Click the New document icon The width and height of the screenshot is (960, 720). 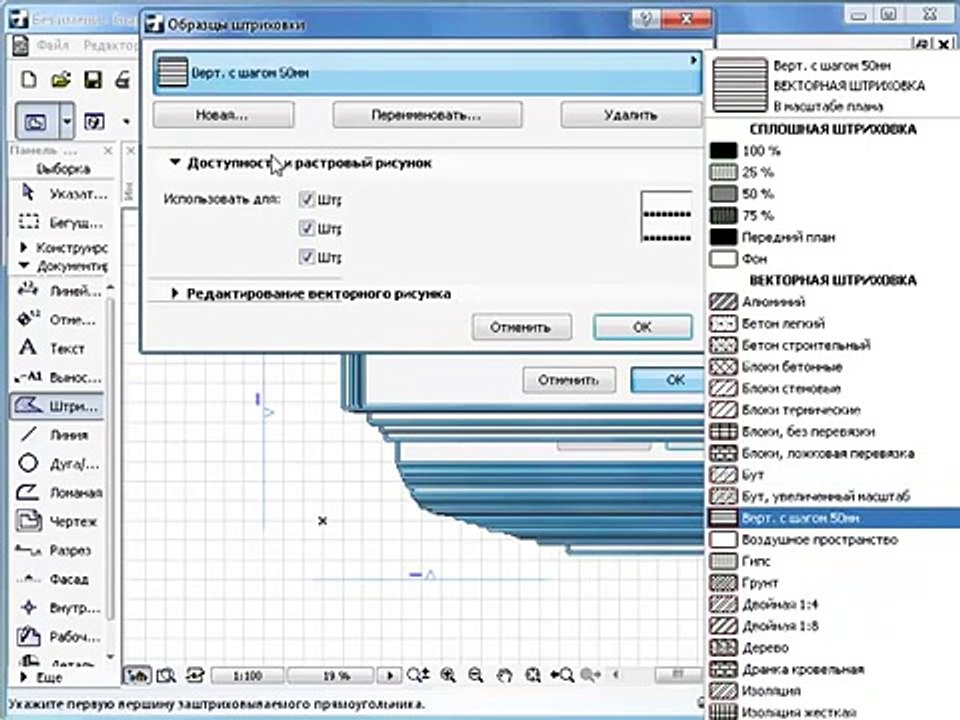(28, 80)
